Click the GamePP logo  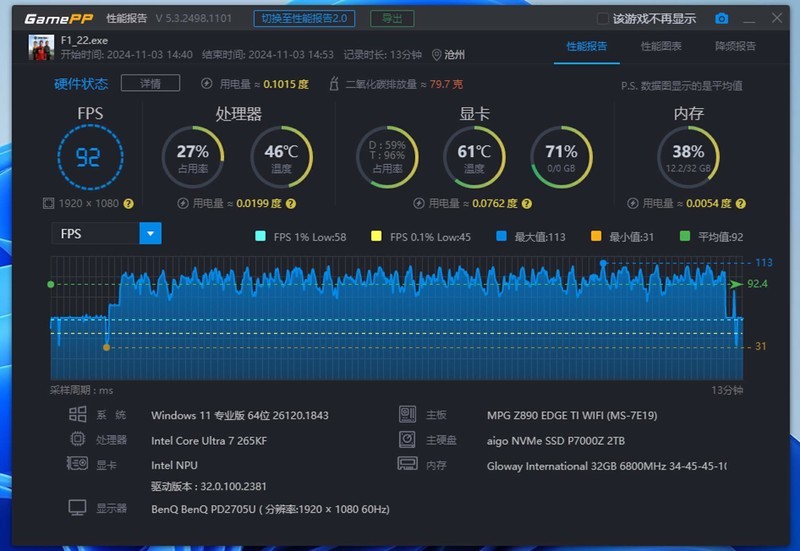point(59,19)
